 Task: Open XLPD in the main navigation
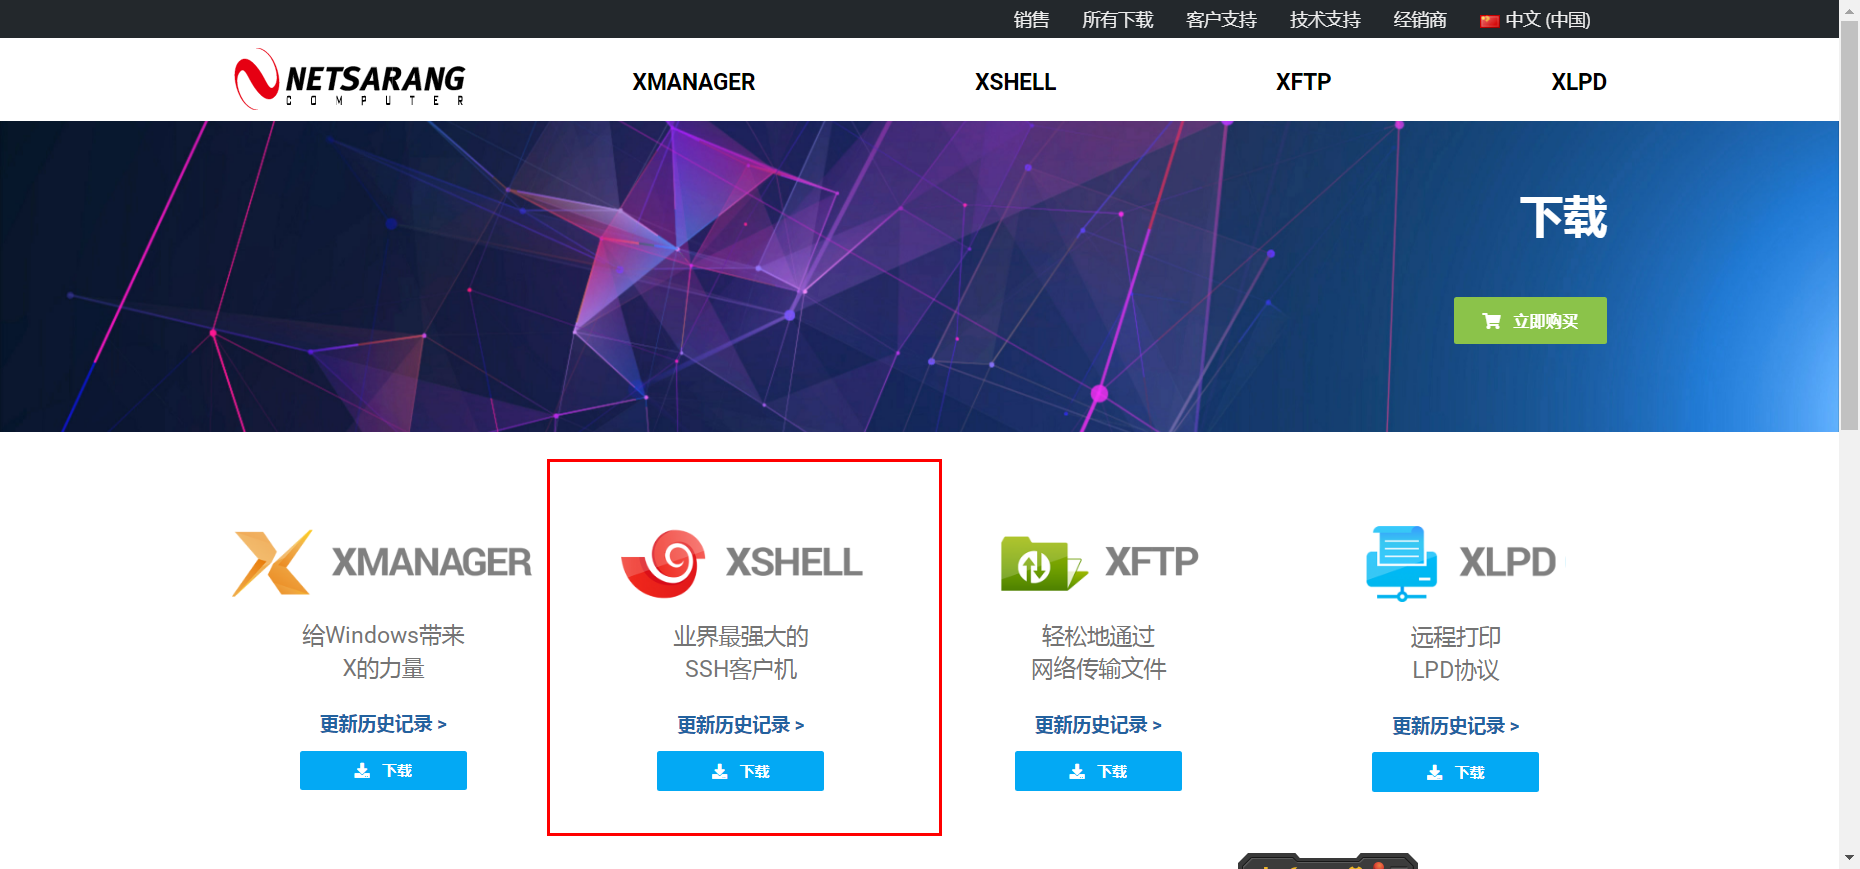[1579, 82]
